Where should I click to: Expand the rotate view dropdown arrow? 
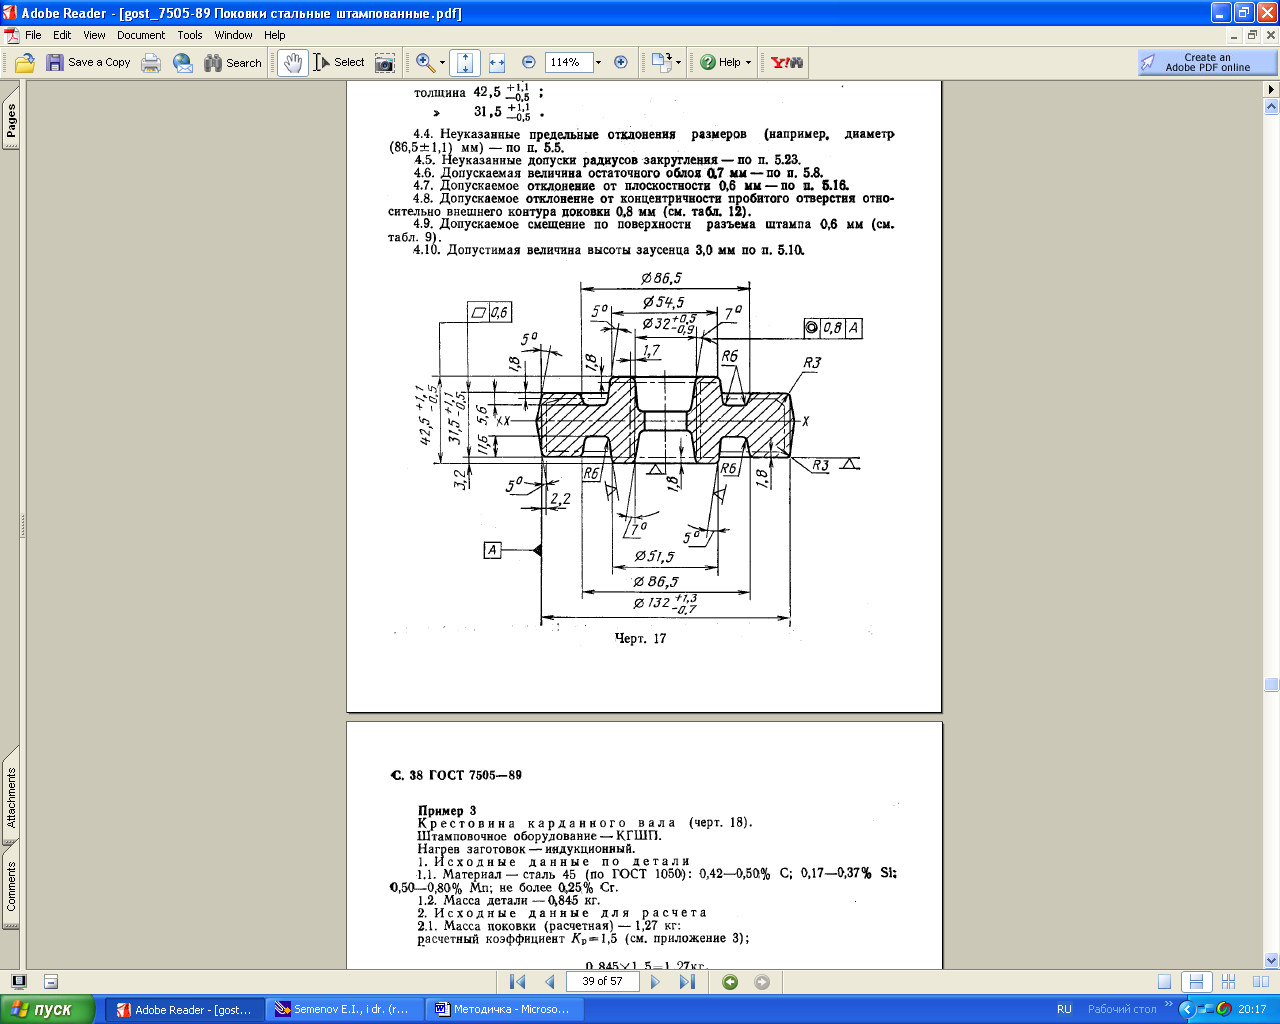[x=679, y=63]
